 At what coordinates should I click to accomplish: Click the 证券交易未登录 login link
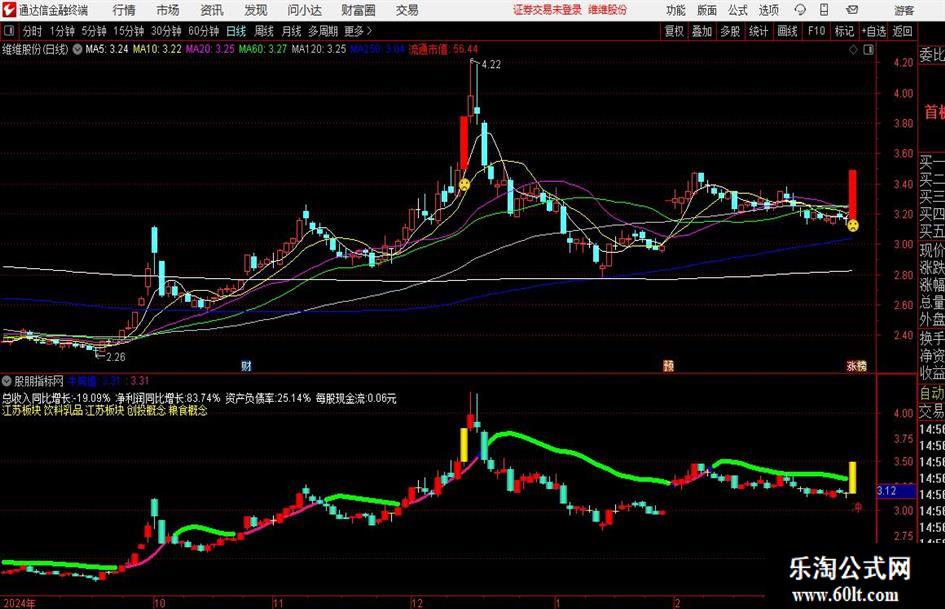pos(547,10)
